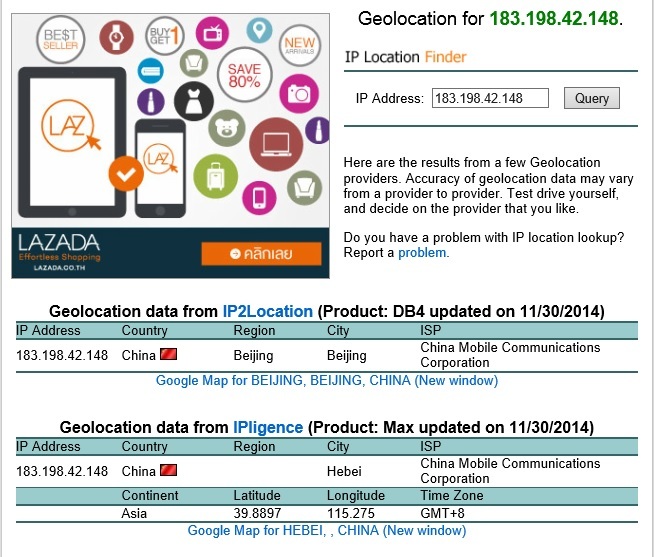Click the blue air conditioner icon
The height and width of the screenshot is (557, 654).
coord(151,71)
